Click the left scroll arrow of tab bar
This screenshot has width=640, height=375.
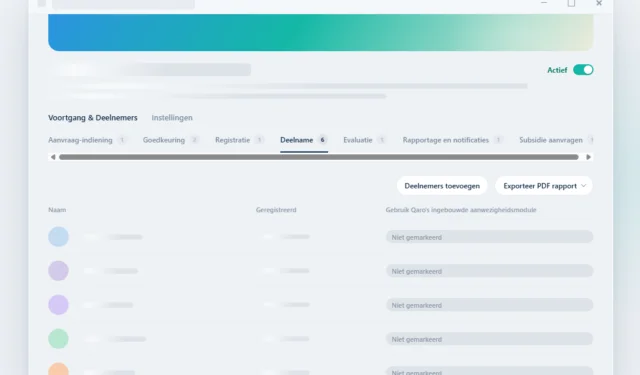(53, 157)
